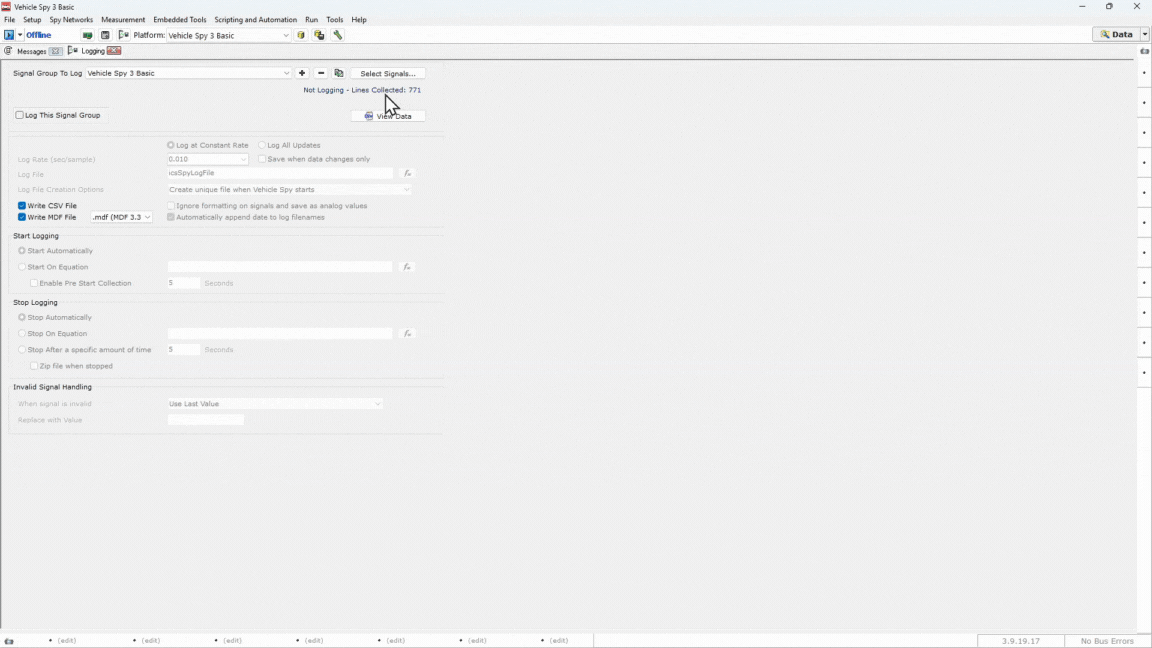Open the Spy Networks menu
This screenshot has height=648, width=1152.
(x=71, y=19)
